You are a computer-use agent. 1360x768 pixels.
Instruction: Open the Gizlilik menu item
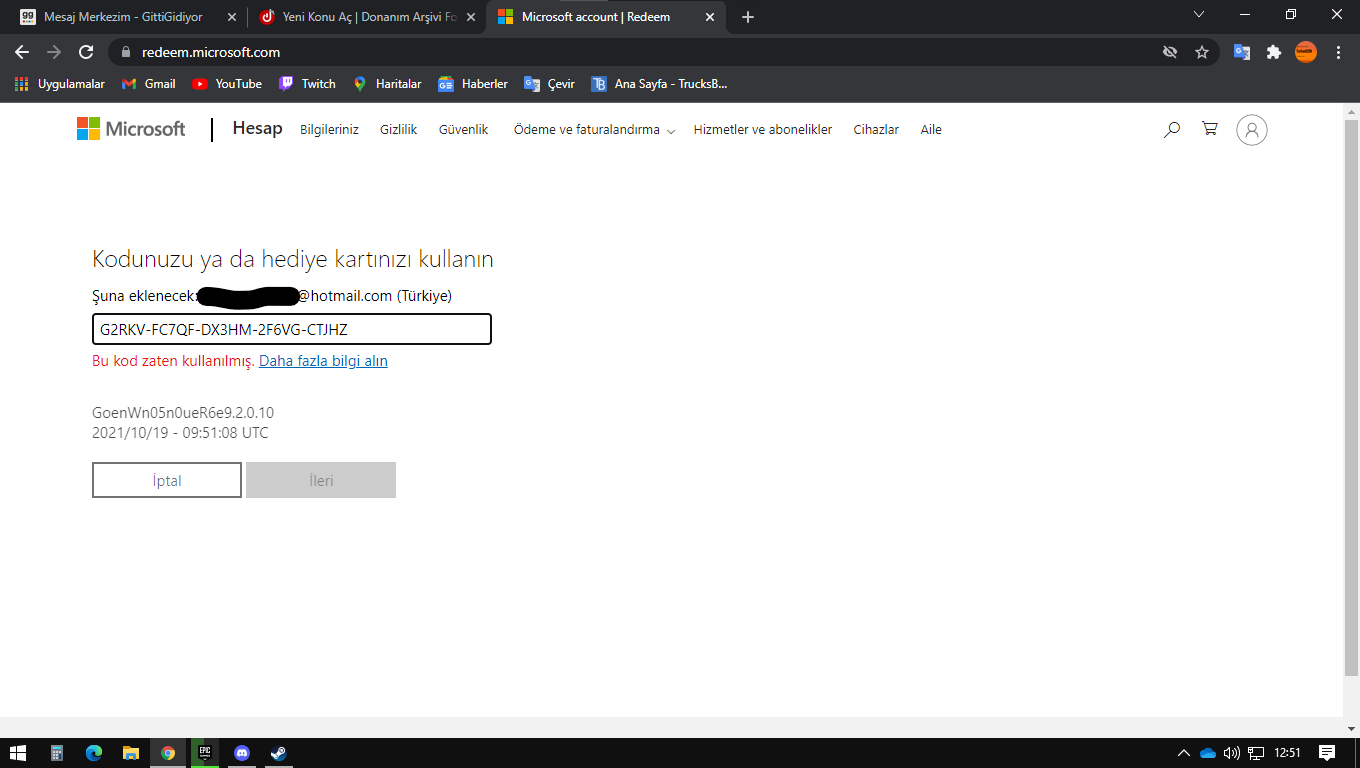[x=398, y=130]
